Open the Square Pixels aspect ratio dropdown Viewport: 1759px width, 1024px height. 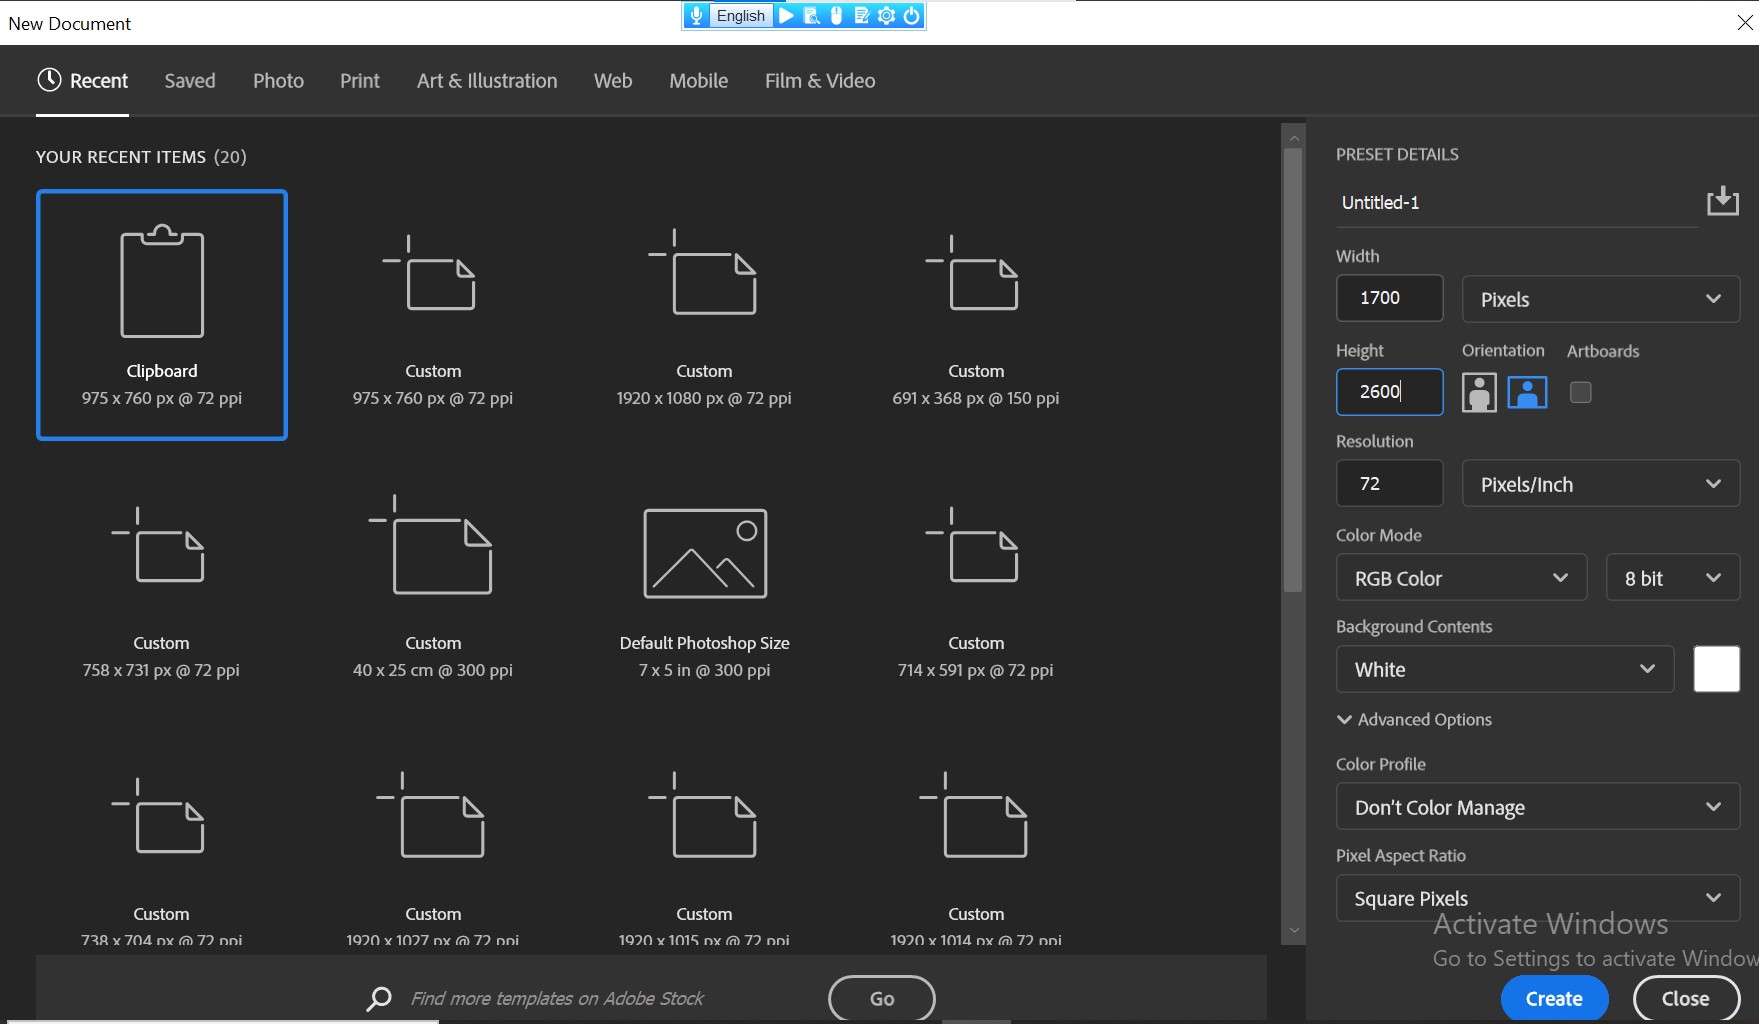click(1538, 898)
